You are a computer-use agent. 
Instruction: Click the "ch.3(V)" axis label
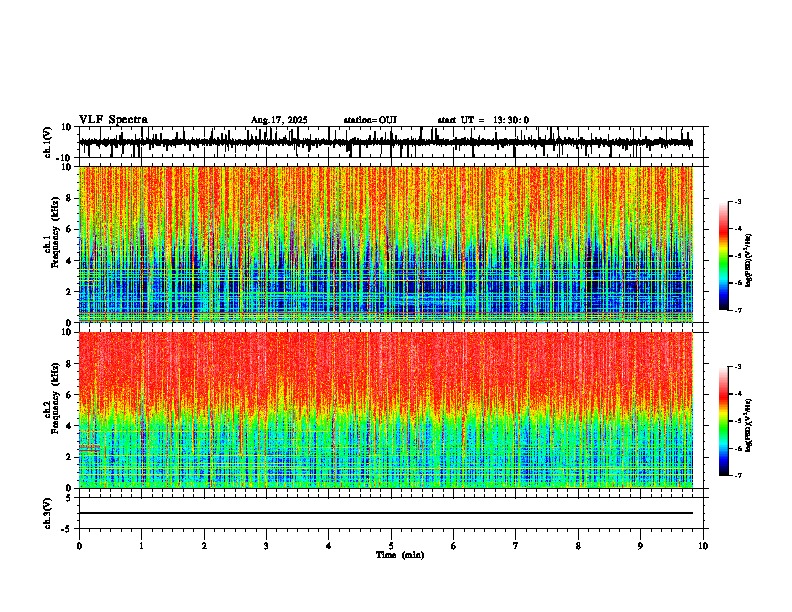click(48, 514)
